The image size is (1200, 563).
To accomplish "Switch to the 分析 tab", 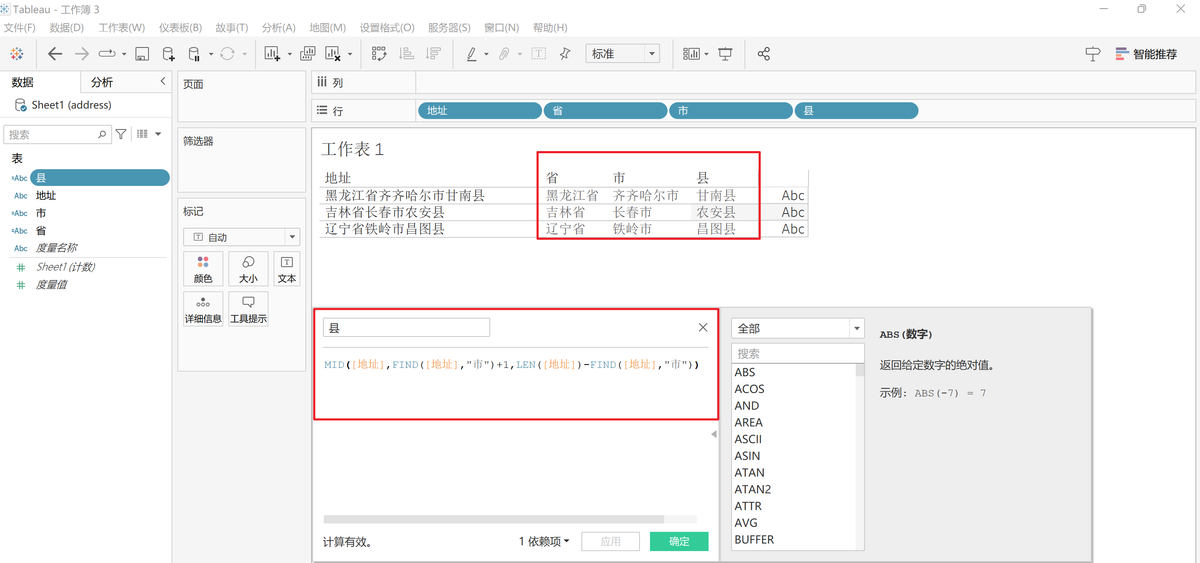I will tap(102, 82).
